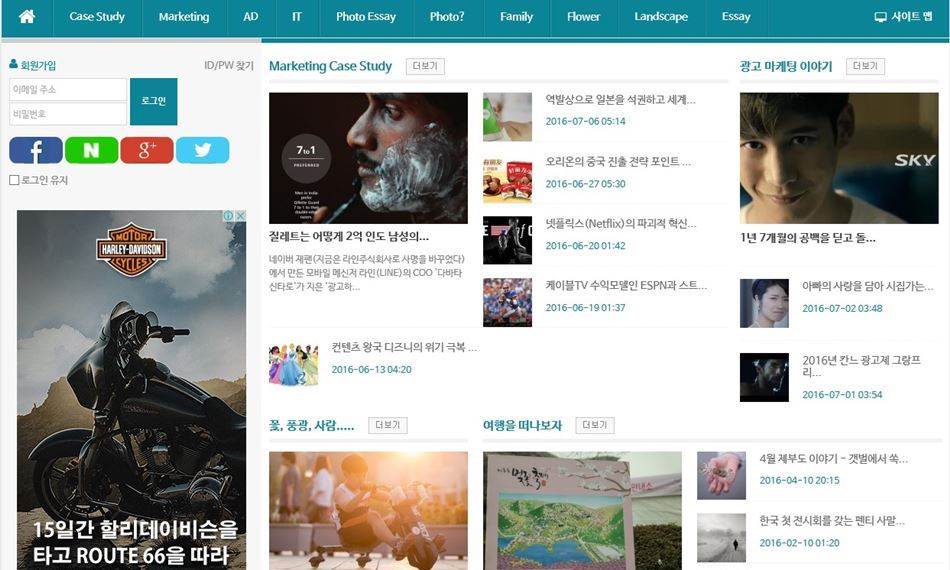The width and height of the screenshot is (950, 570).
Task: Open the 꽃, 풍광, 사람 heading
Action: pyautogui.click(x=311, y=425)
